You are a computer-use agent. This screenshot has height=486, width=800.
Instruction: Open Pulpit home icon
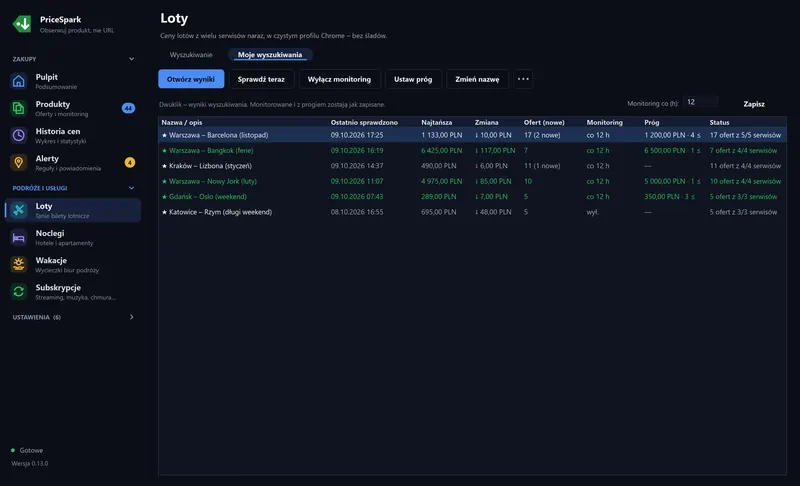coord(19,81)
